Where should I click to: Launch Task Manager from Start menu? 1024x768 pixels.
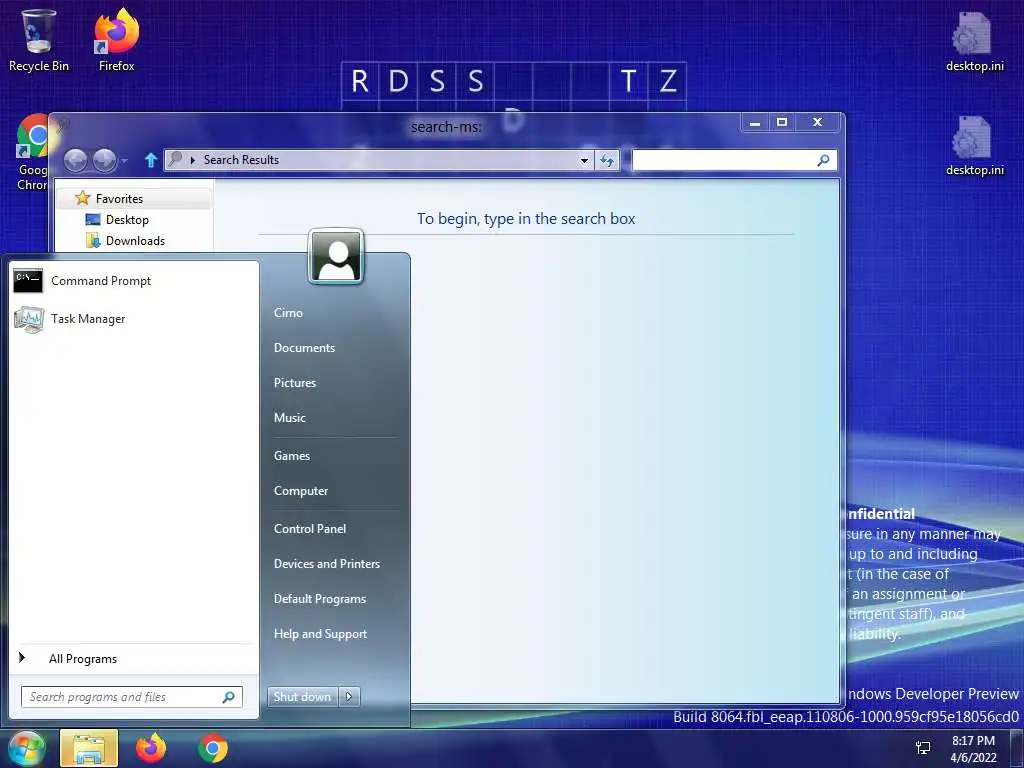133,319
